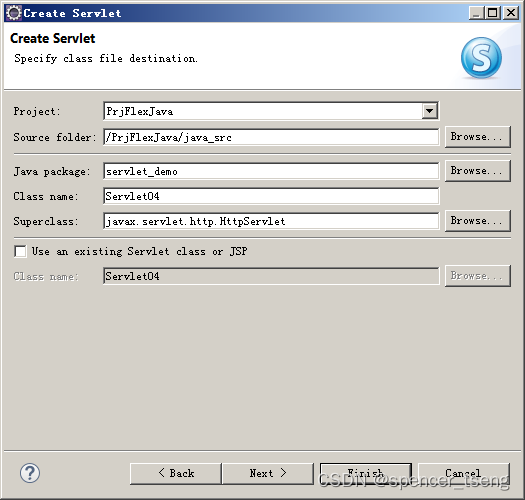525x500 pixels.
Task: Click the Project combo box PrjFlexJava
Action: [271, 111]
